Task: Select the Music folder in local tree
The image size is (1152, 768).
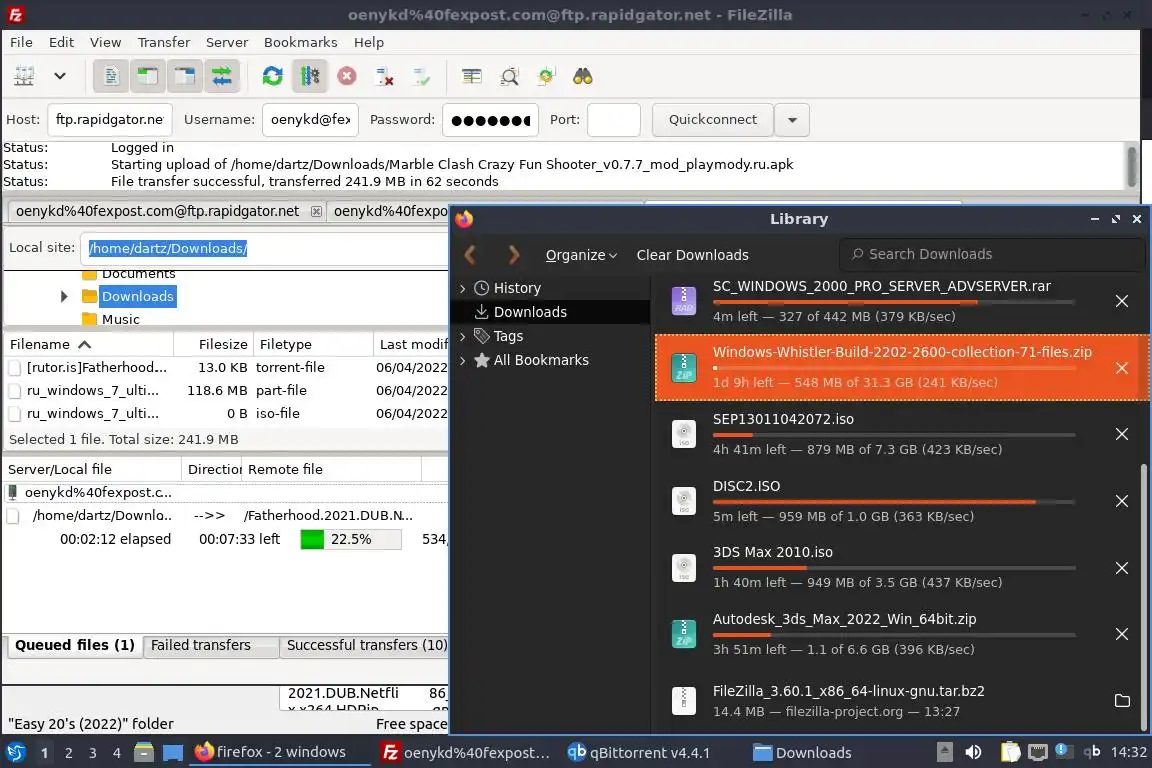Action: [120, 319]
